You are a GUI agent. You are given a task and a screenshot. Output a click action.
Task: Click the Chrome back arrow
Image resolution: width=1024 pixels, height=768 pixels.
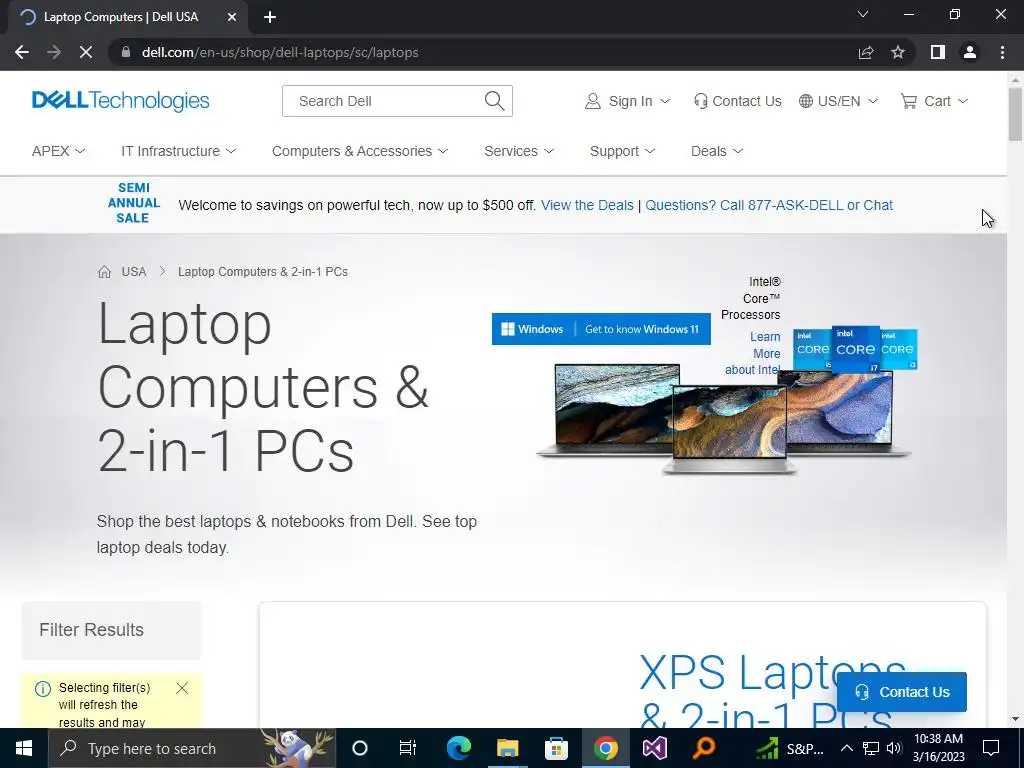(x=22, y=52)
